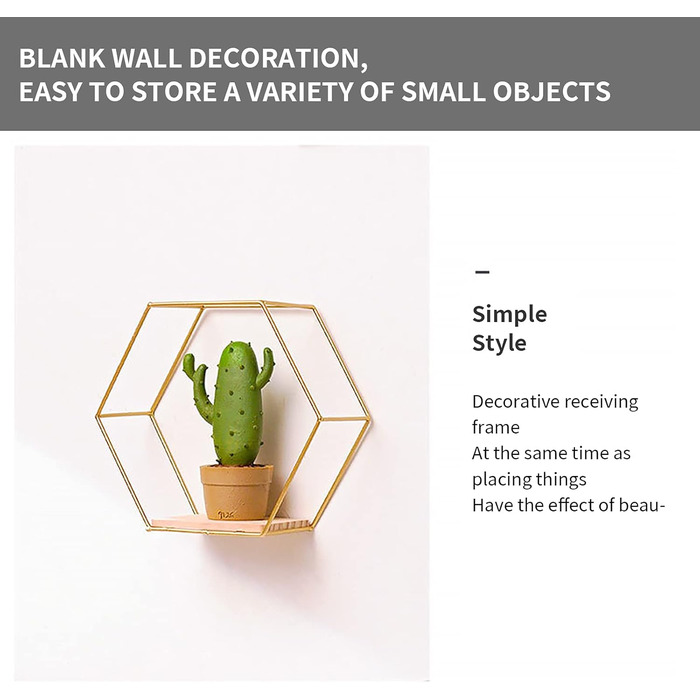Click the "Decorative receiving" text line
The width and height of the screenshot is (700, 700).
[x=554, y=401]
